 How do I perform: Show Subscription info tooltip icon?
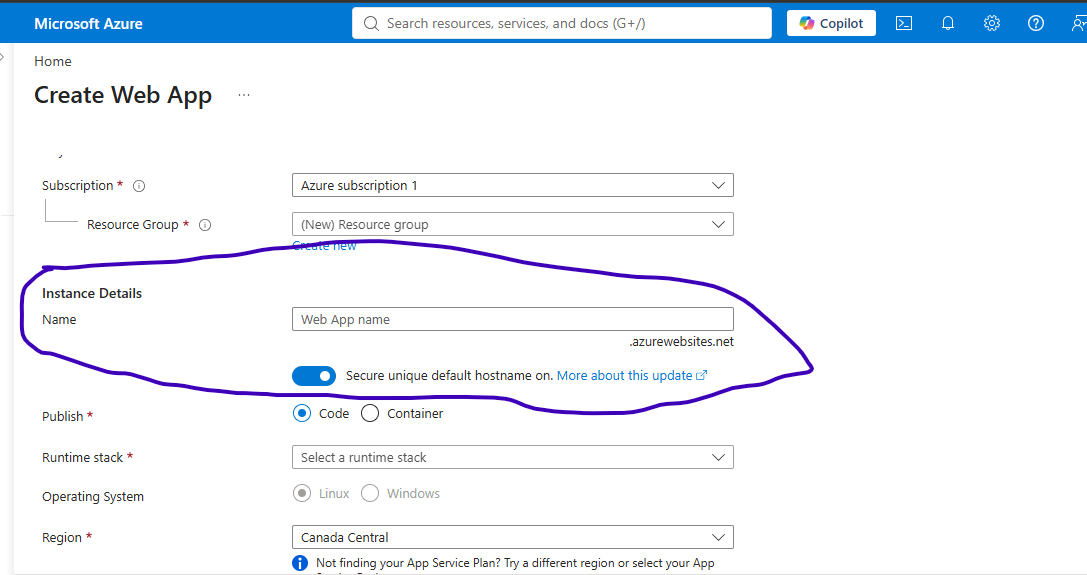139,186
